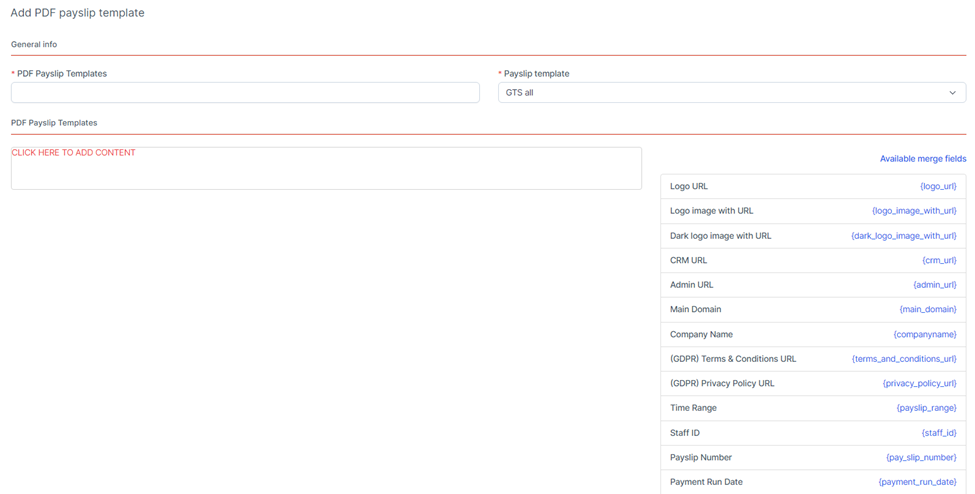Screen dimensions: 975x494
Task: Click the Available merge fields link
Action: point(922,159)
